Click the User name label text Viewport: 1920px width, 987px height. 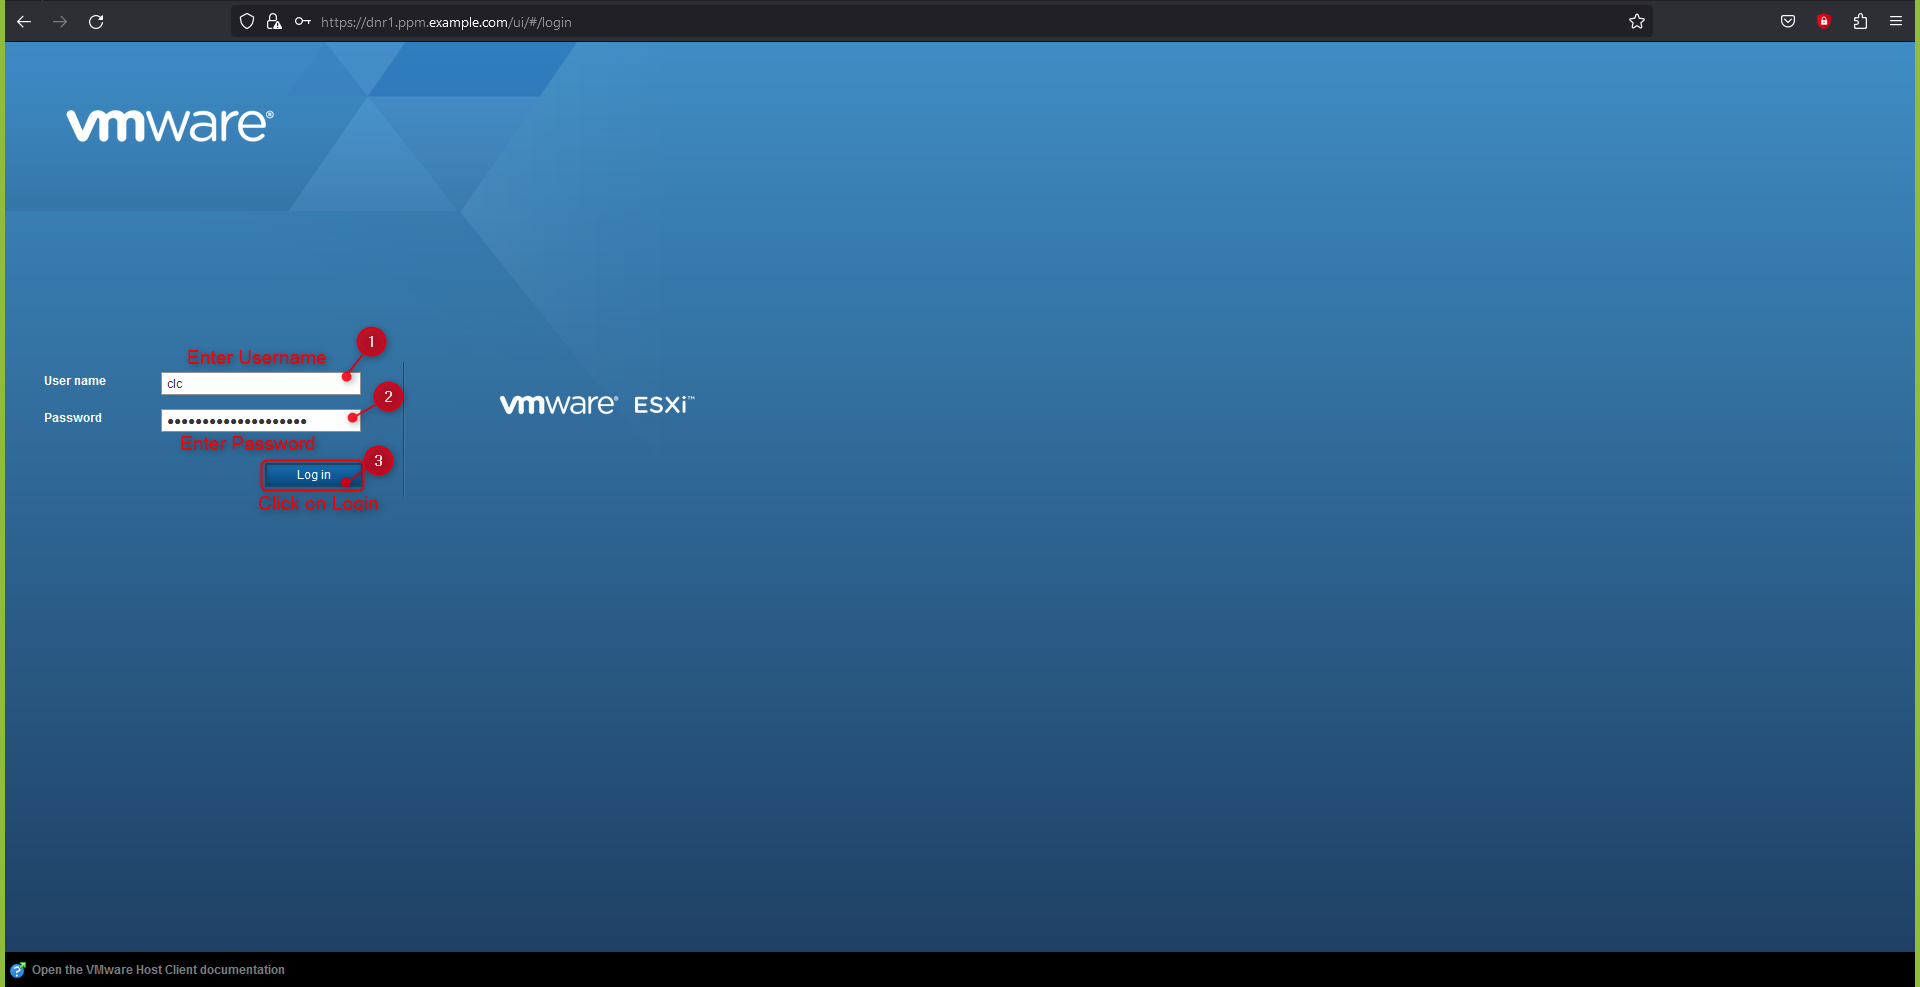pos(75,381)
